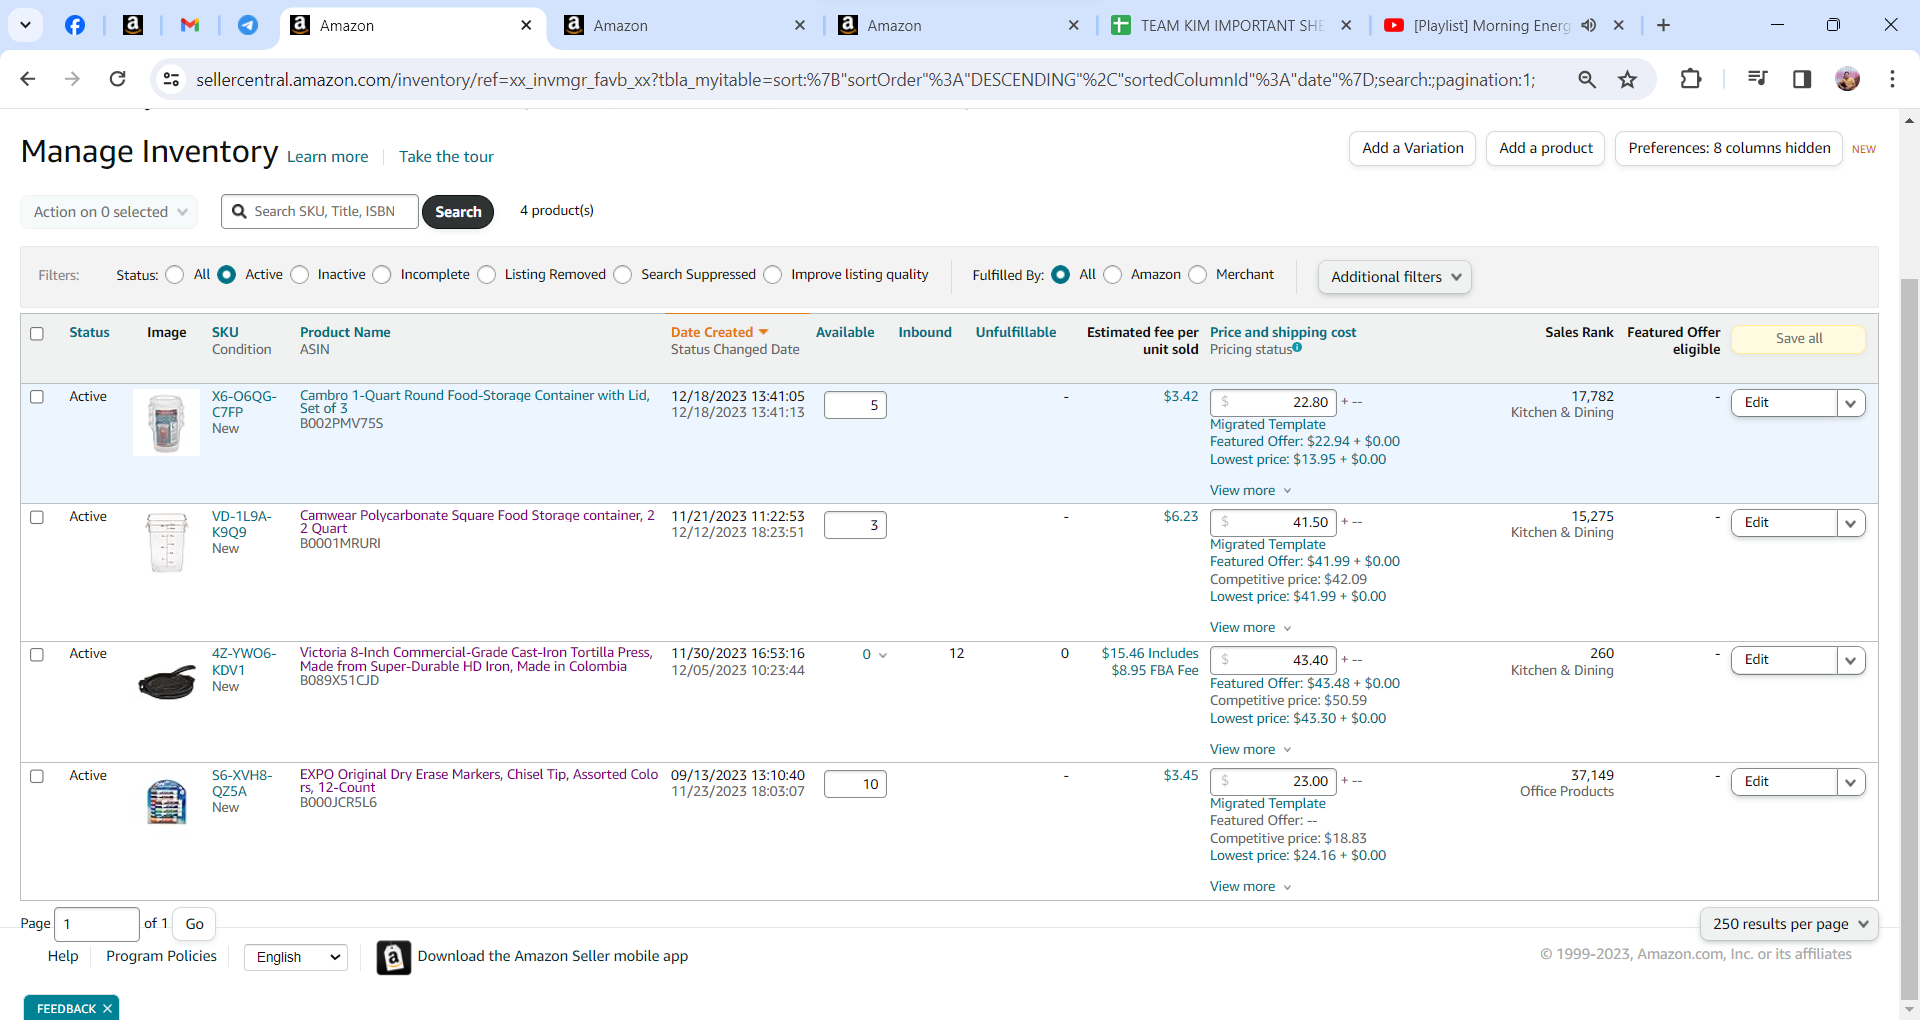1920x1020 pixels.
Task: Open the Chrome profile avatar
Action: point(1848,79)
